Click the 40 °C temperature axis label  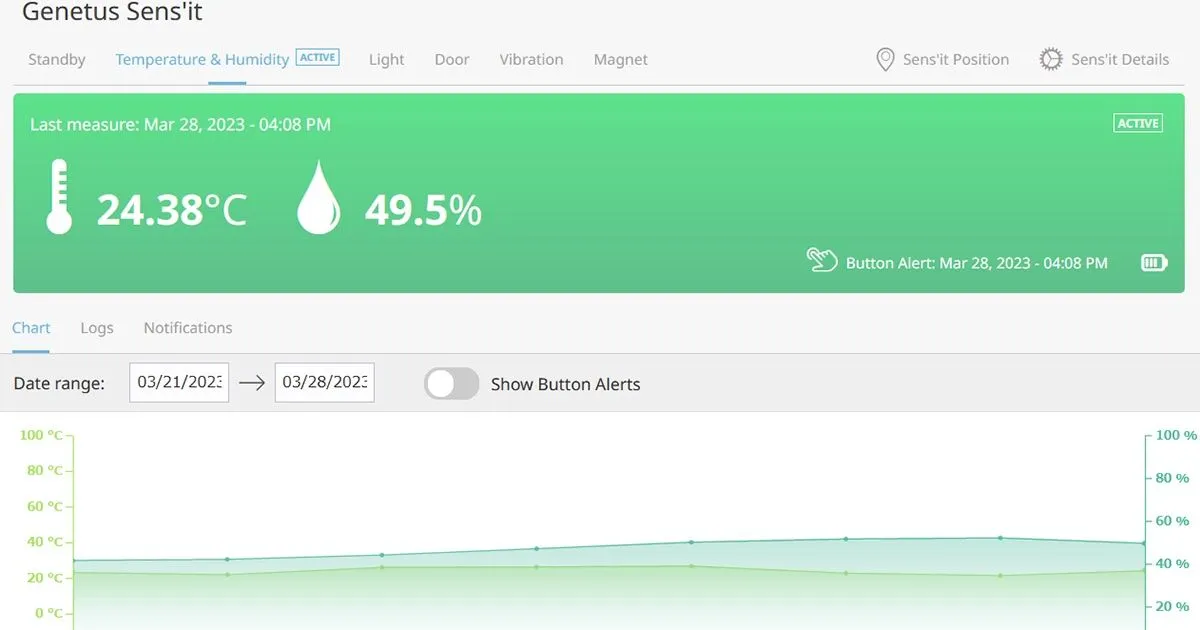pyautogui.click(x=45, y=542)
